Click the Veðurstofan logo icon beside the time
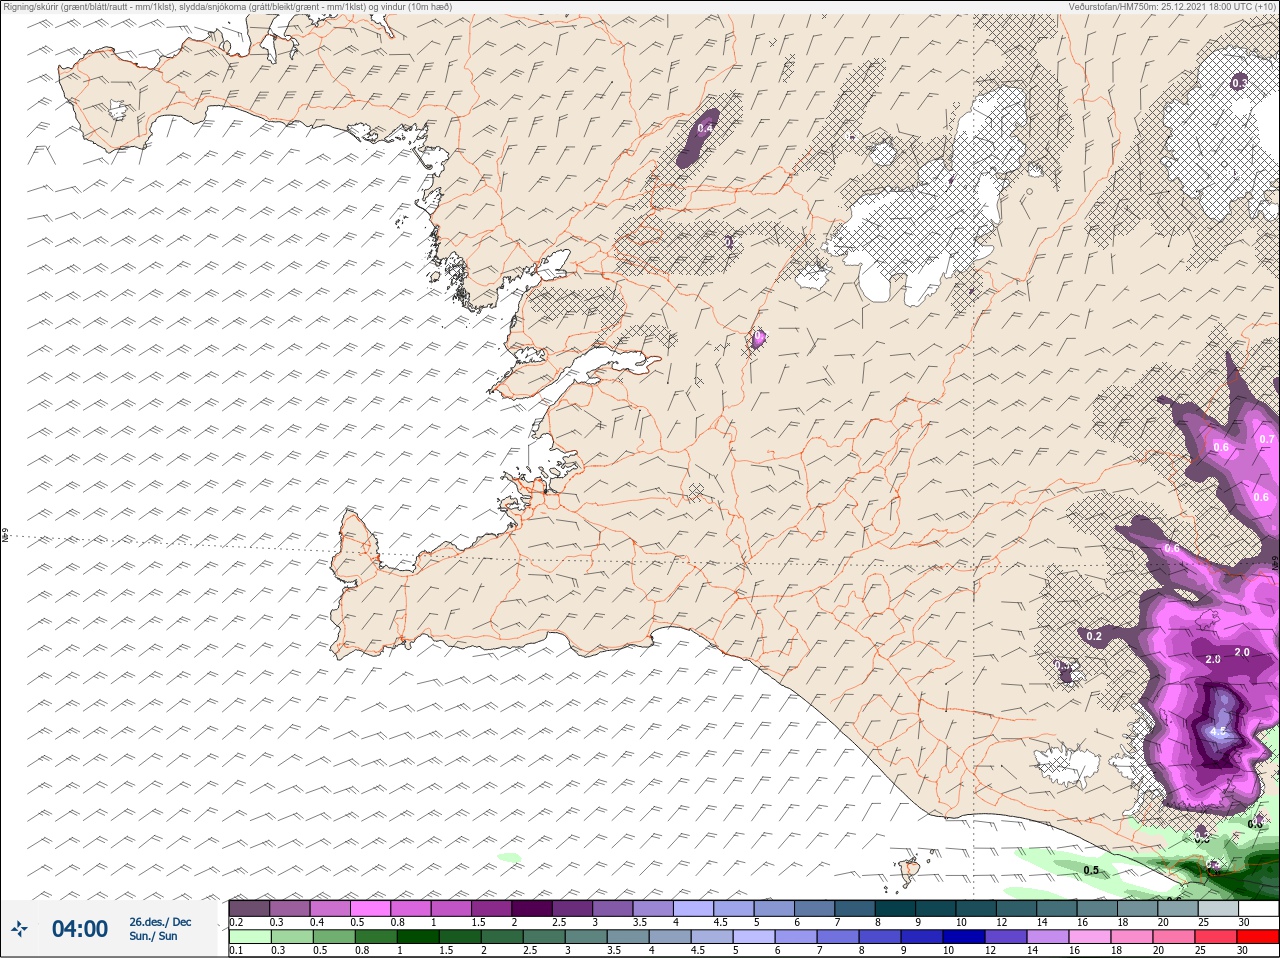This screenshot has height=958, width=1280. tap(18, 929)
